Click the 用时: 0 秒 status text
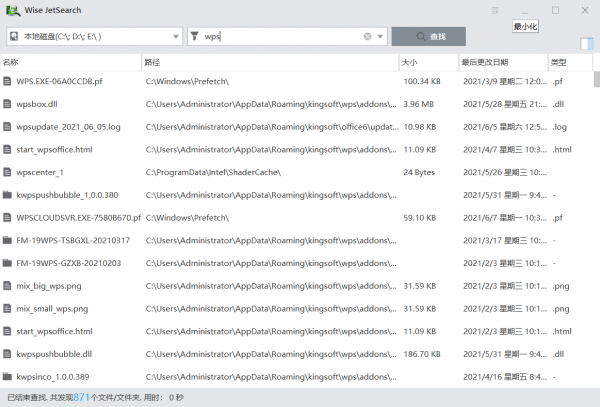Screen dimensions: 600x407 coord(164,397)
